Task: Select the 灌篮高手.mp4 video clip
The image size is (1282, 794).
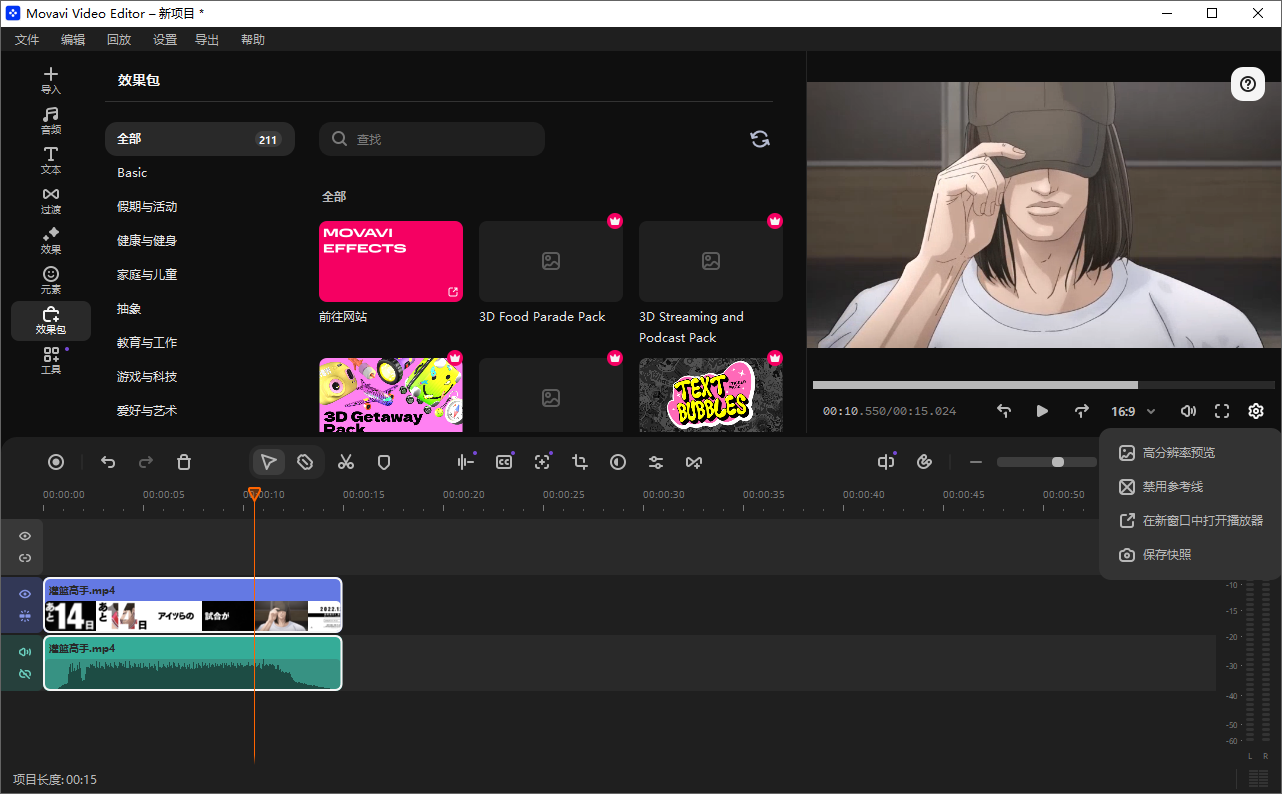Action: click(x=193, y=605)
